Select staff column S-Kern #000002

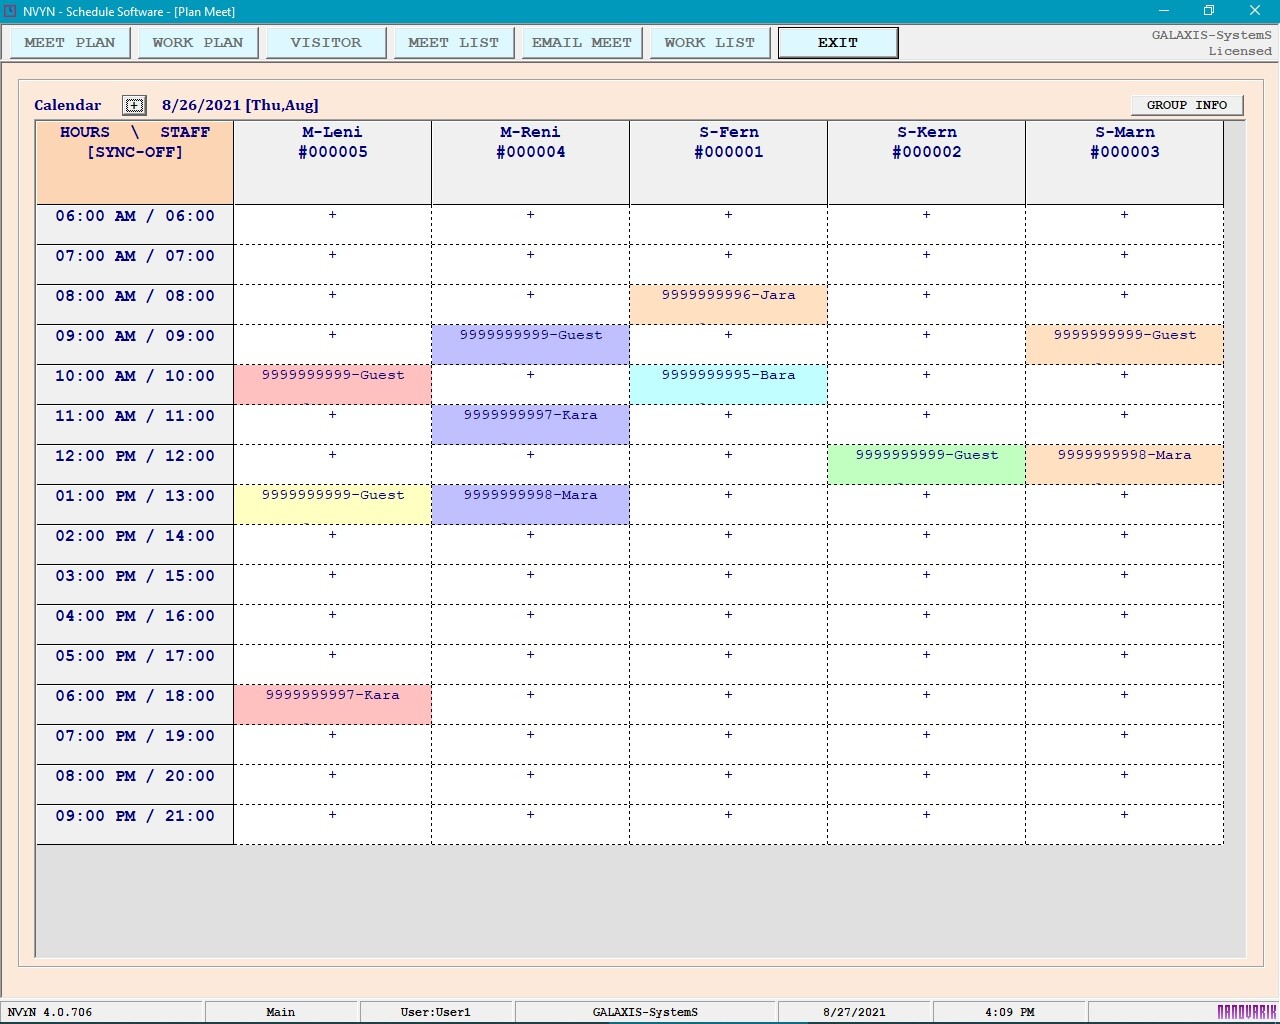tap(927, 163)
